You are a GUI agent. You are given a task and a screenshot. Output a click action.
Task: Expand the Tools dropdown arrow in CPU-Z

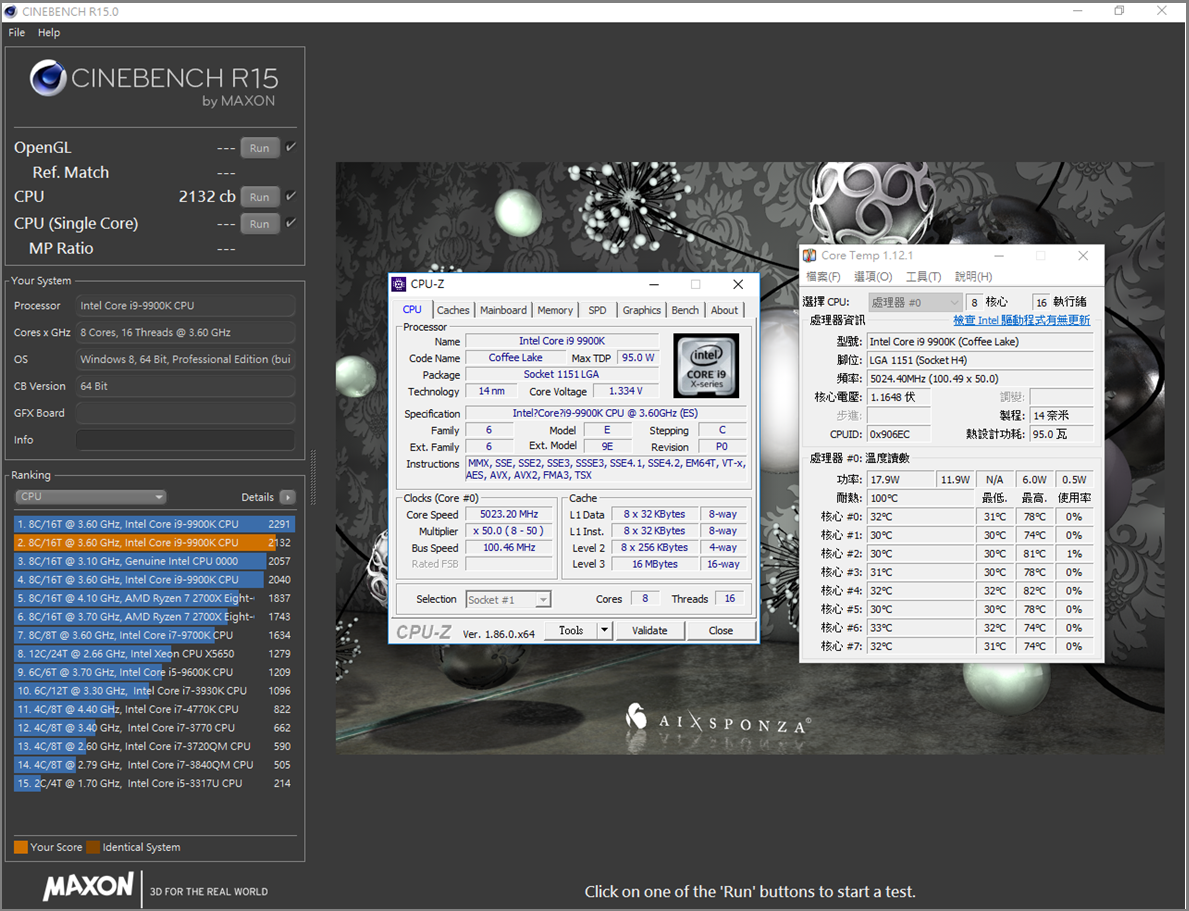click(604, 630)
